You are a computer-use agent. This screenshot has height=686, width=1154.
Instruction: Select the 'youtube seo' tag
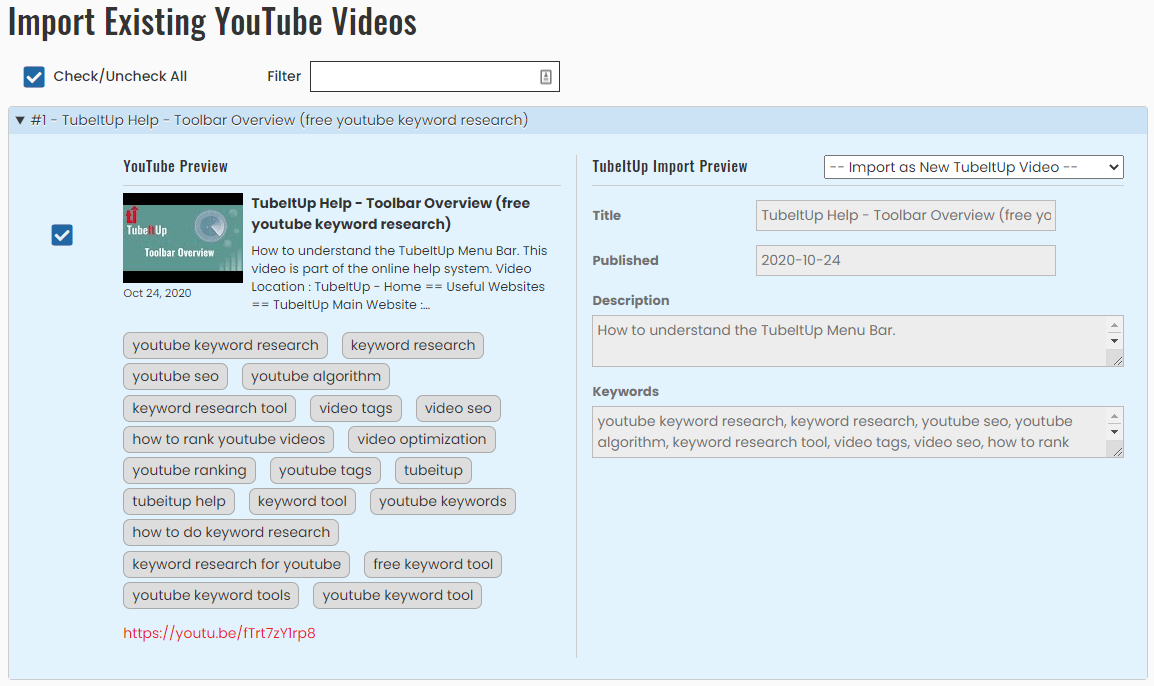pos(175,376)
